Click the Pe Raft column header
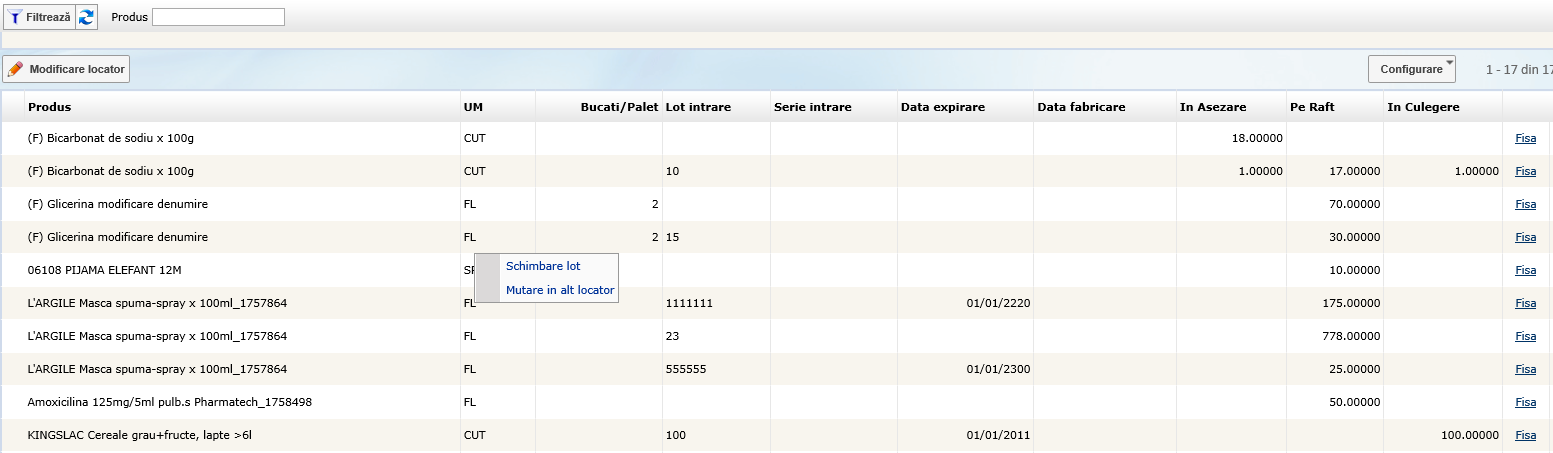This screenshot has height=453, width=1553. [1312, 107]
